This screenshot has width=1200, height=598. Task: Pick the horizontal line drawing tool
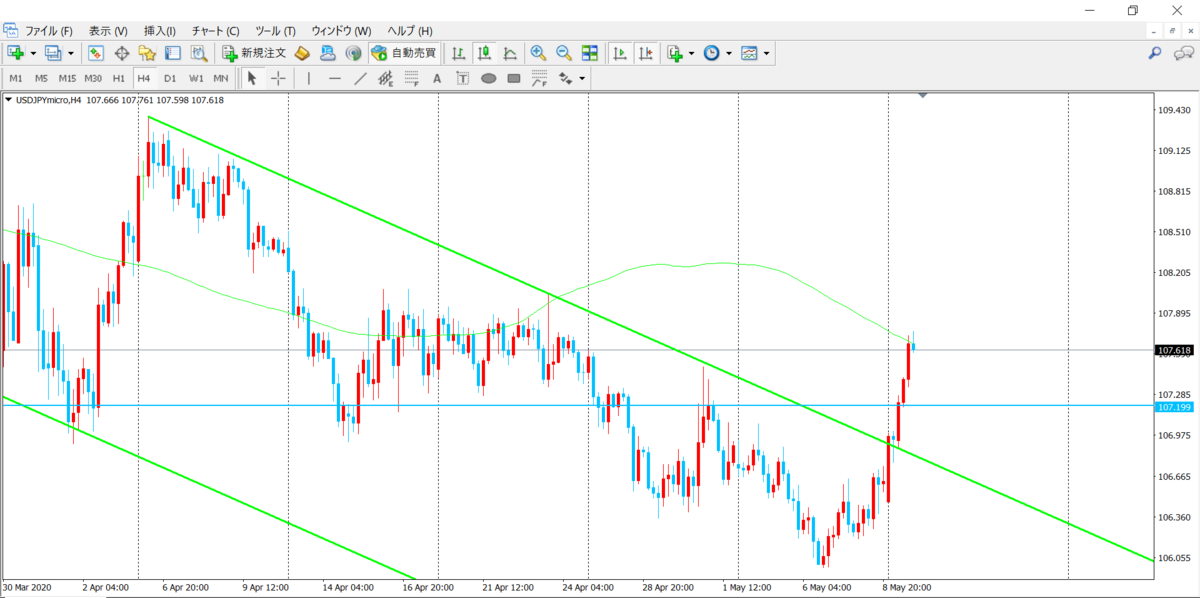coord(335,78)
